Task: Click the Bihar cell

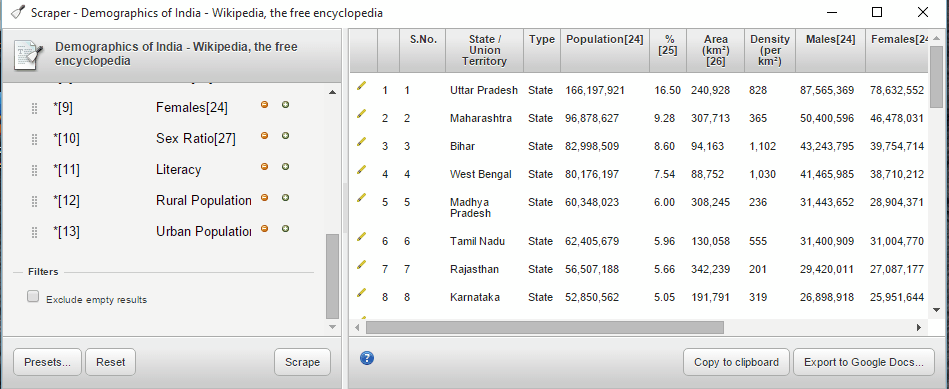Action: 462,146
